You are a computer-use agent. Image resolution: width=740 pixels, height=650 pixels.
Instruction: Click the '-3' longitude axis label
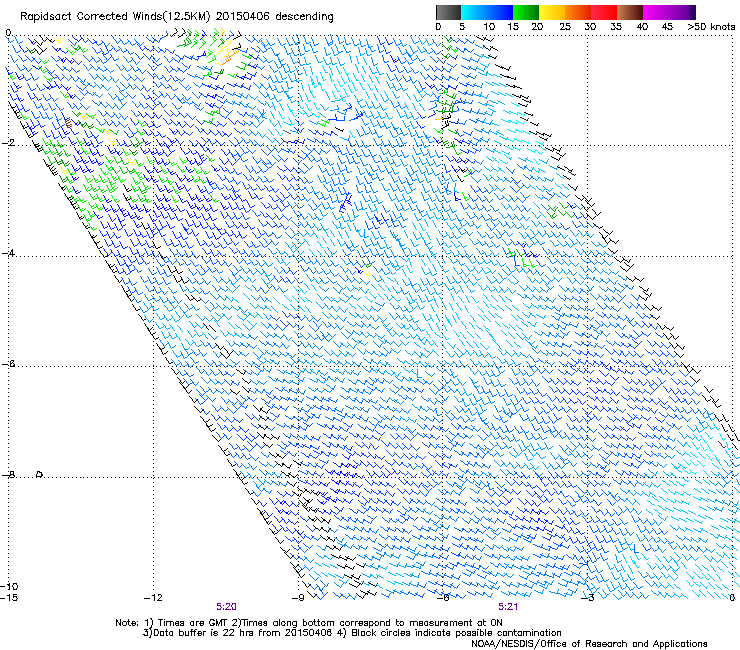tap(587, 598)
